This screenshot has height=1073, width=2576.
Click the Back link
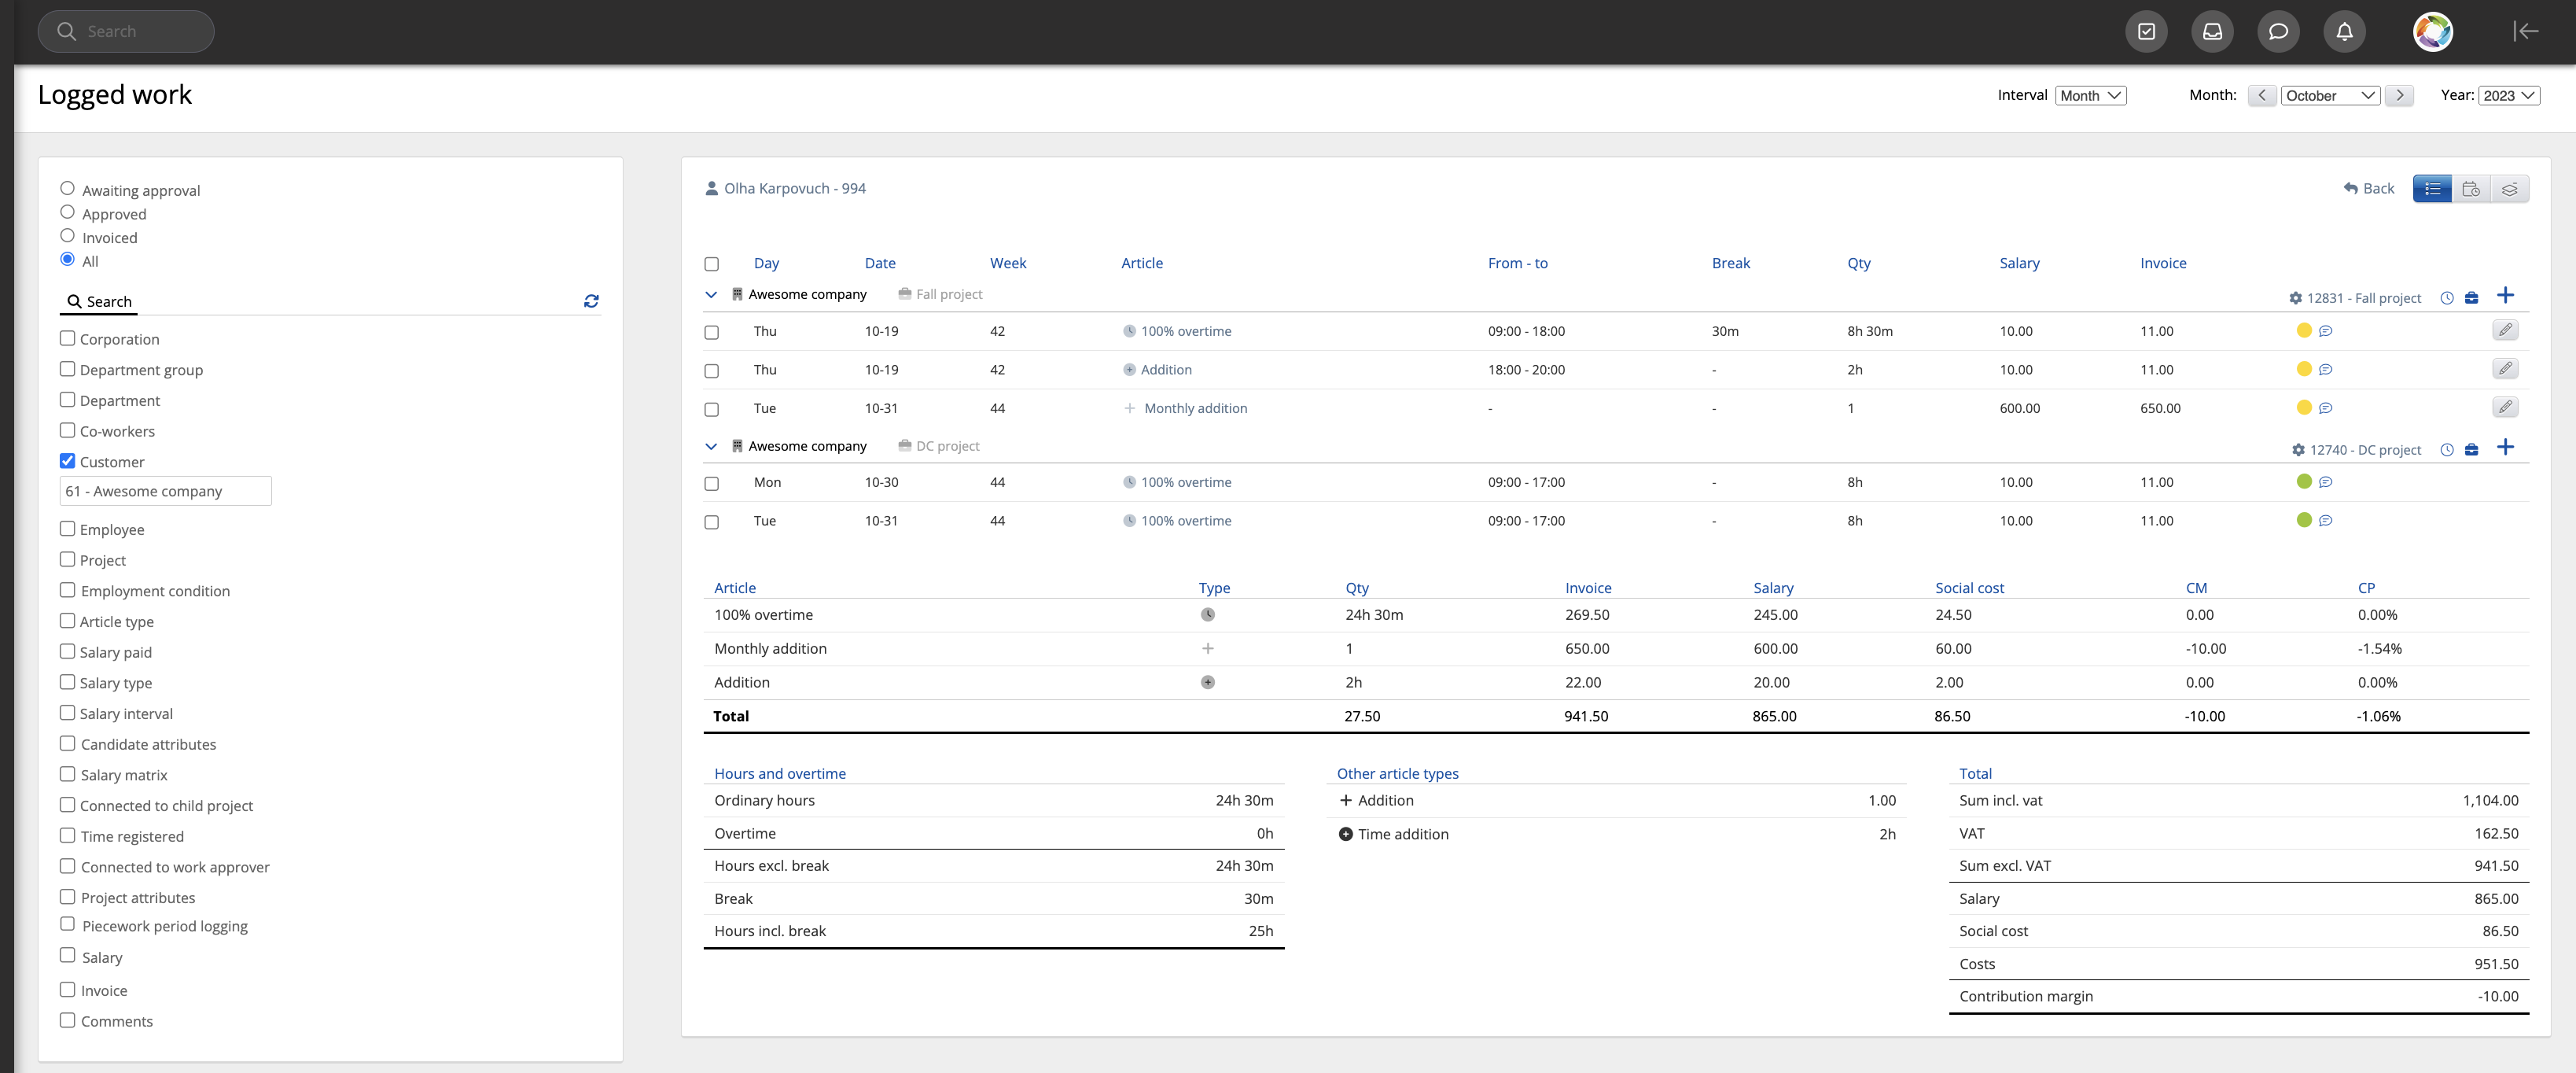coord(2369,189)
